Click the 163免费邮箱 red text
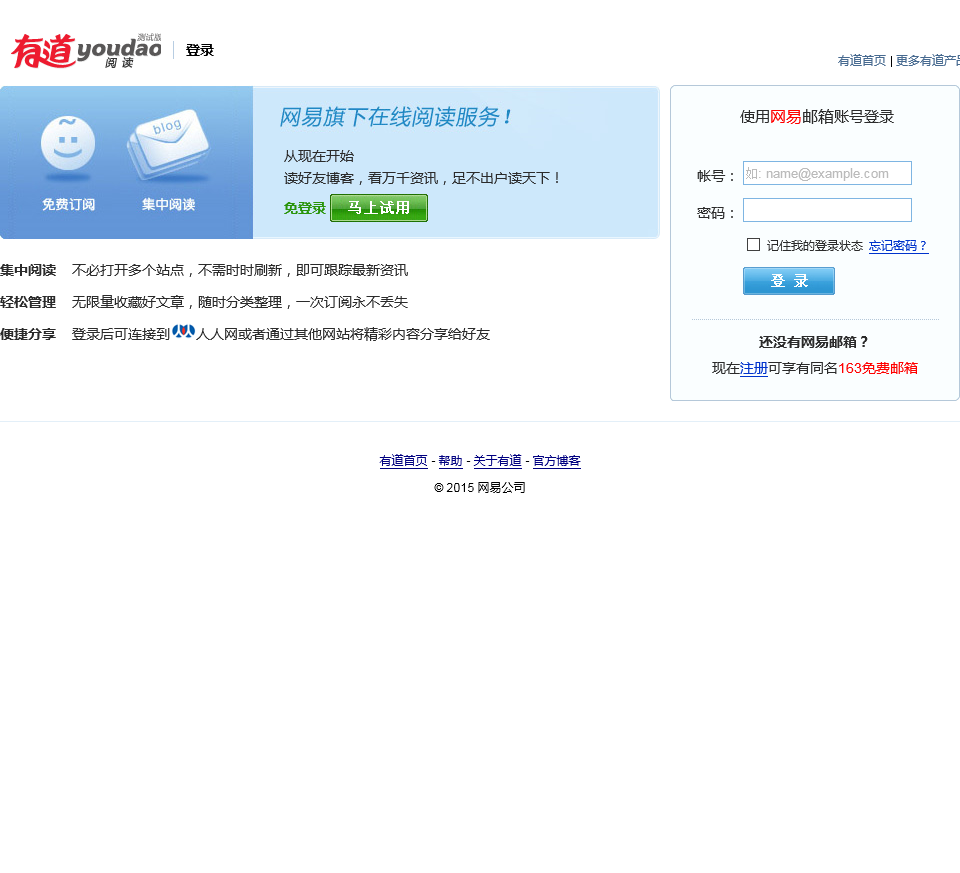960x873 pixels. pyautogui.click(x=878, y=368)
